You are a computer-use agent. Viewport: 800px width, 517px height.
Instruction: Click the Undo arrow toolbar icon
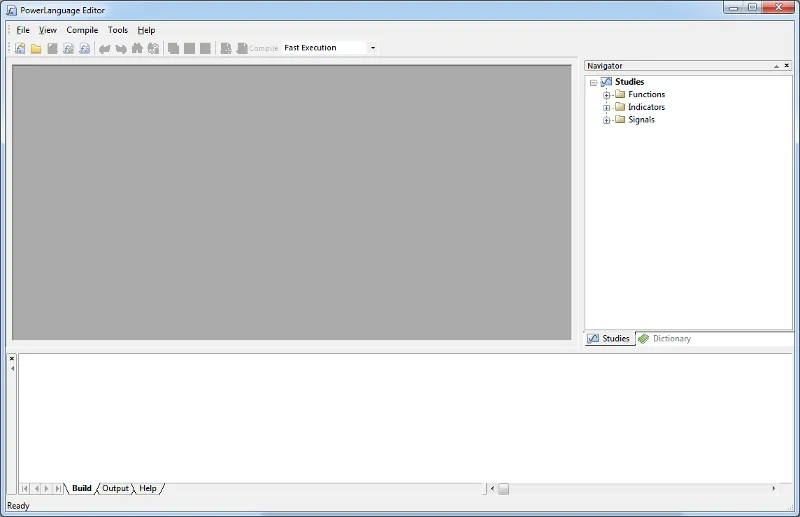[x=105, y=48]
